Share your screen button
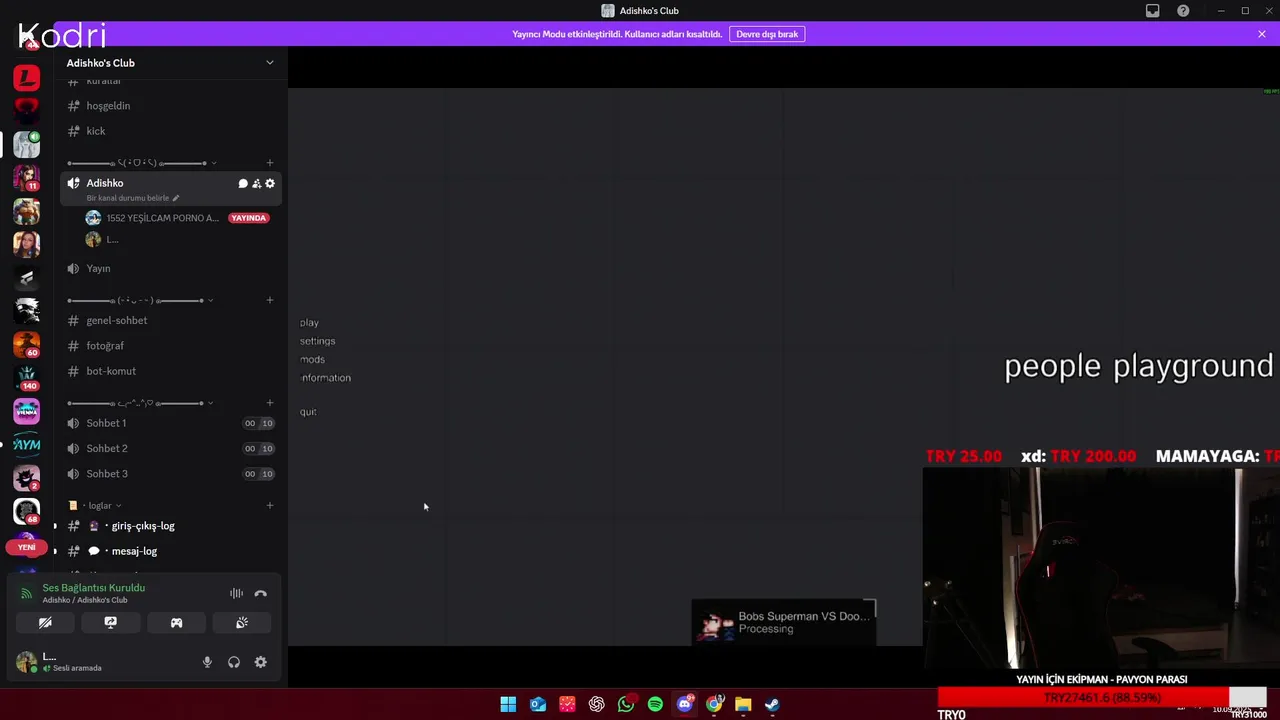This screenshot has height=720, width=1280. [x=111, y=623]
